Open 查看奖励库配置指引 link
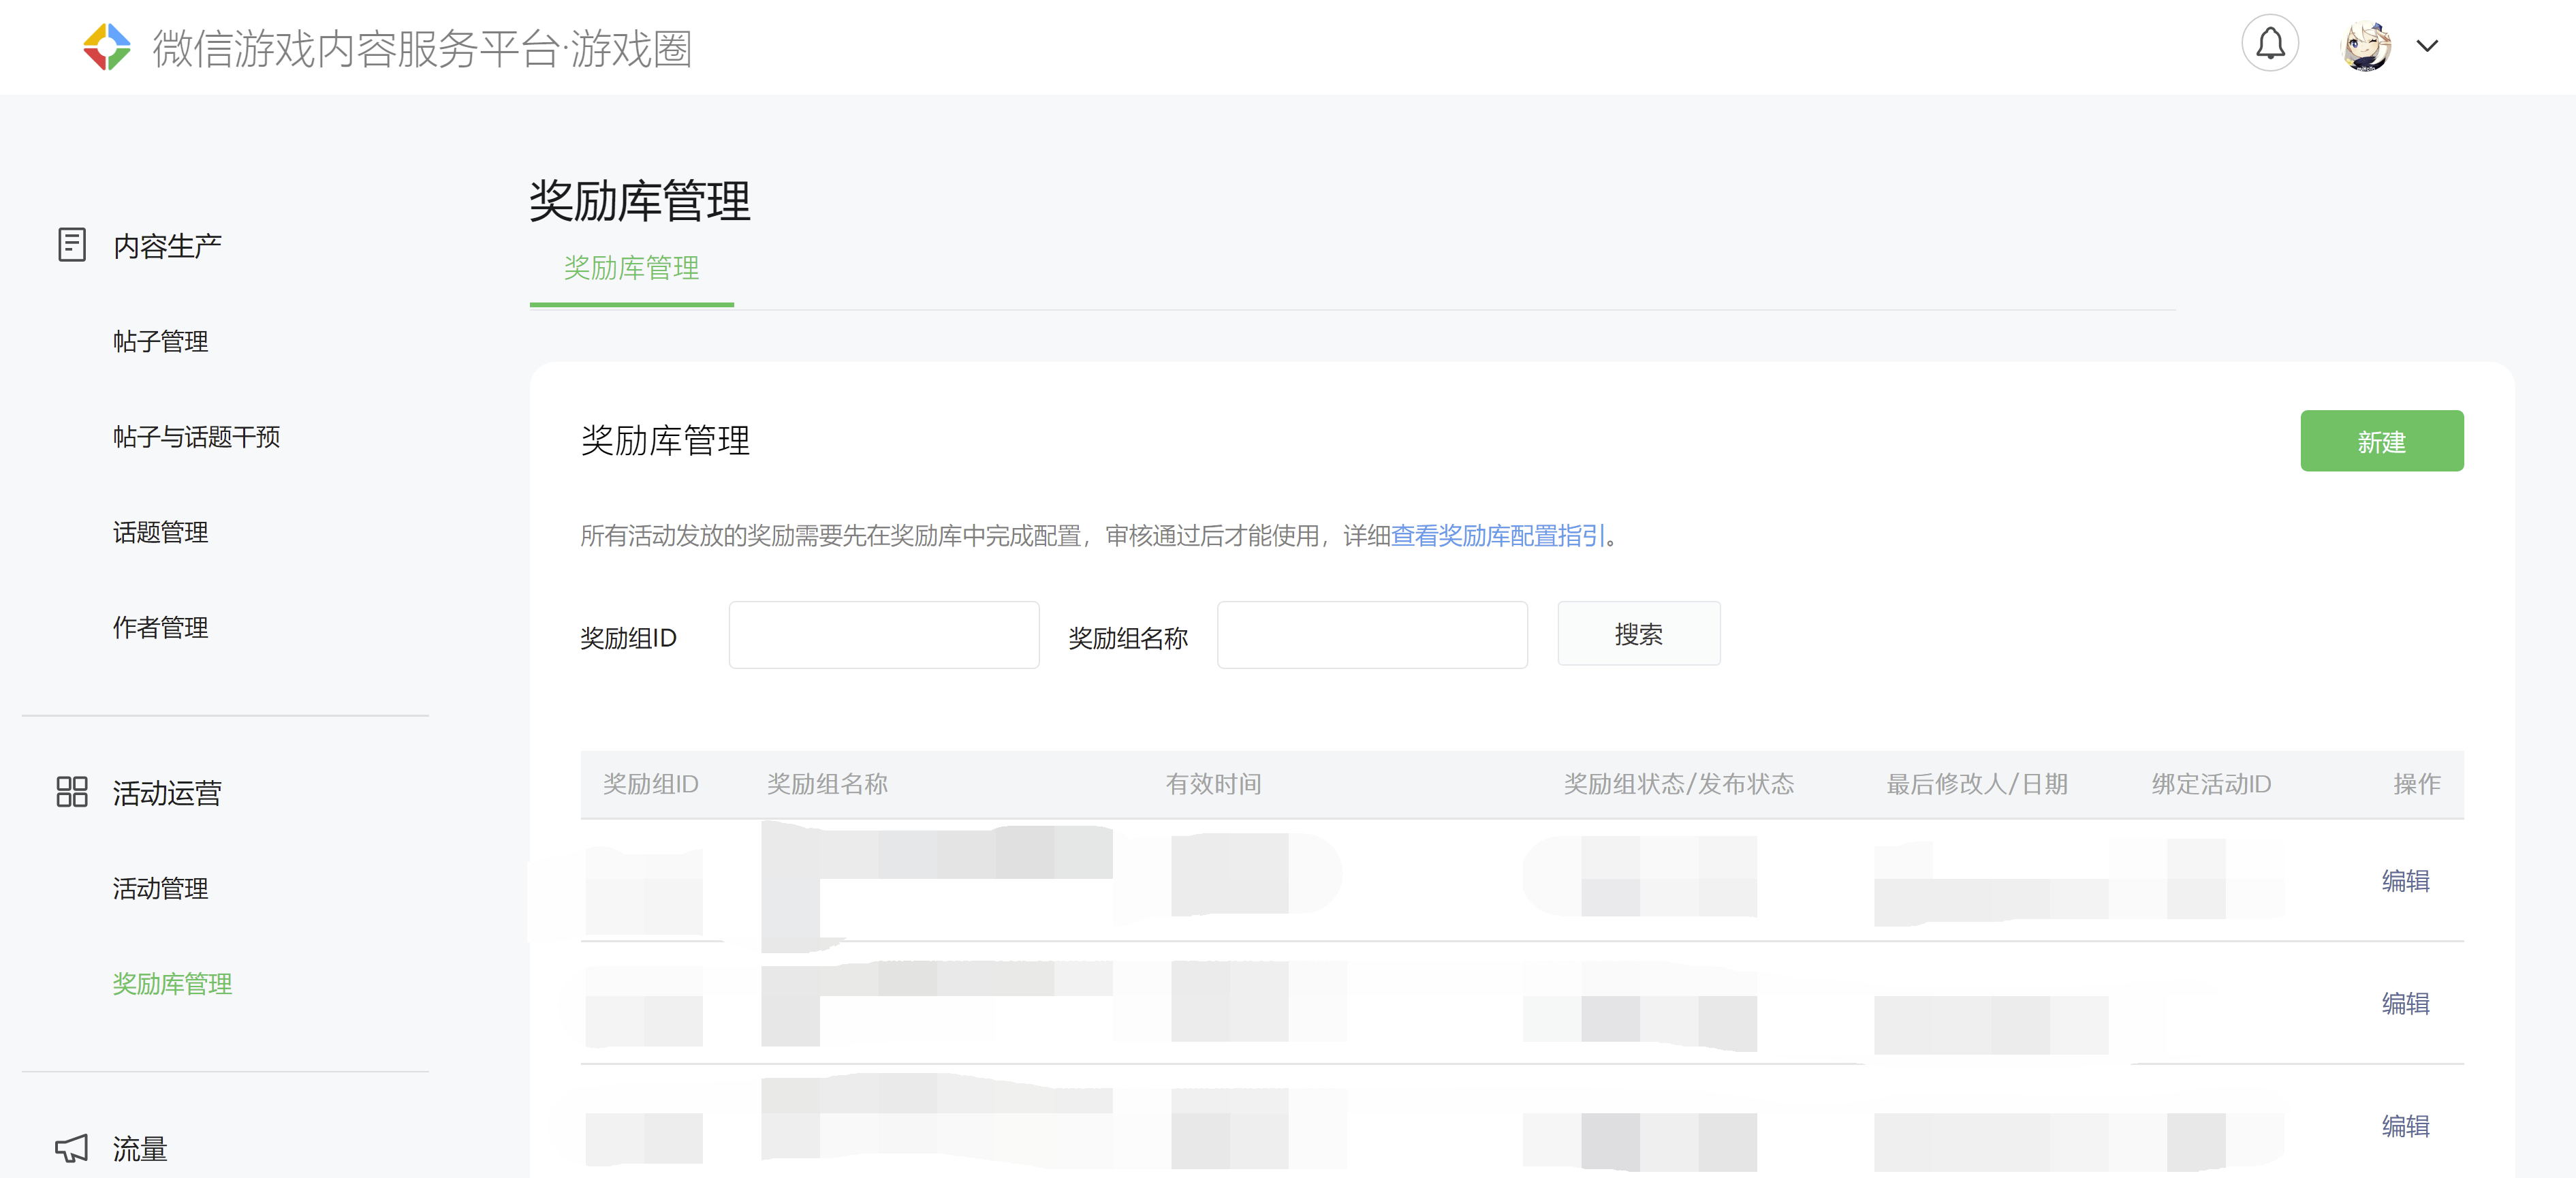Viewport: 2576px width, 1178px height. coord(1497,536)
